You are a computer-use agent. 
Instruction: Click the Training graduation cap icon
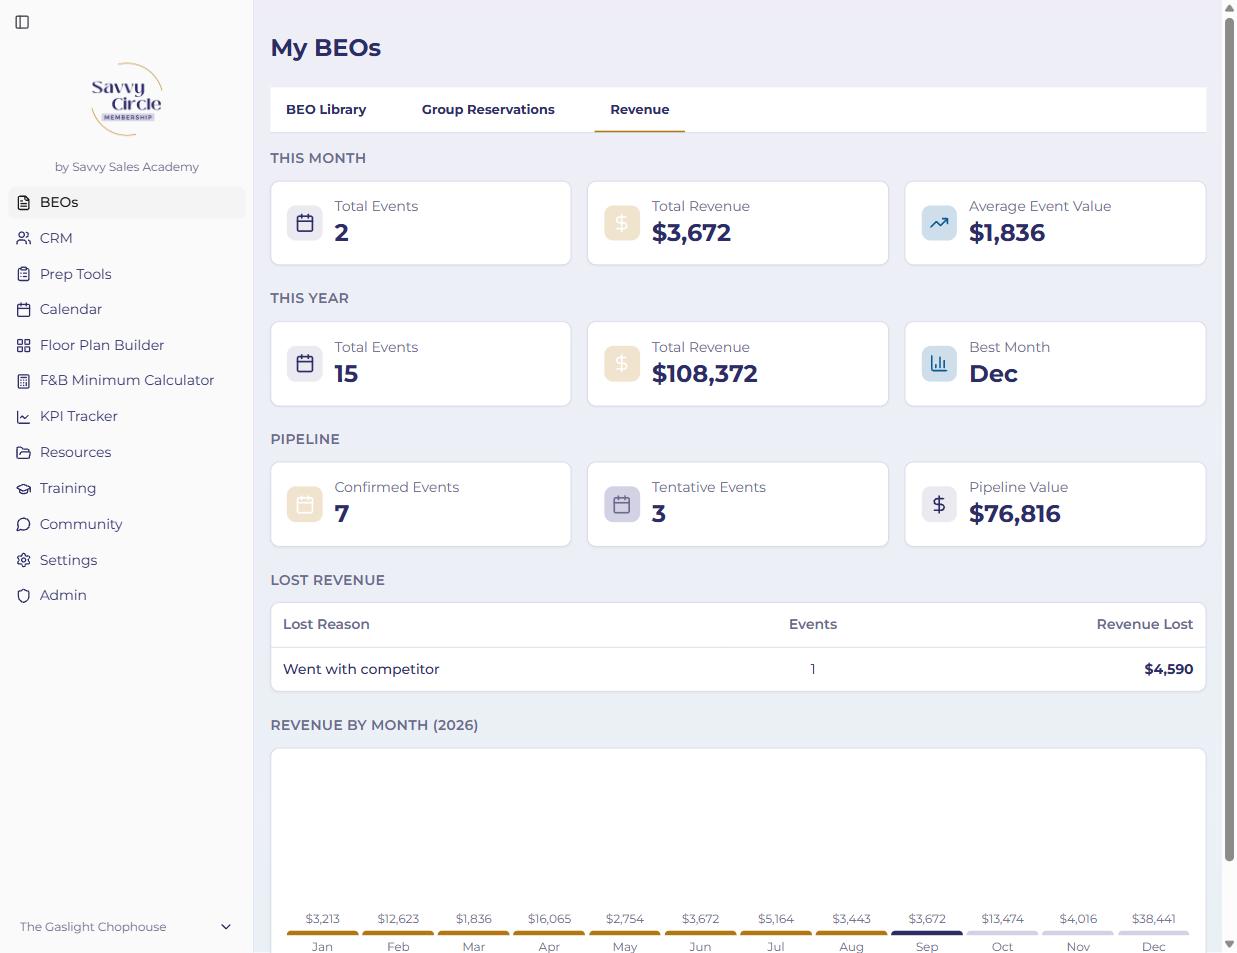24,488
